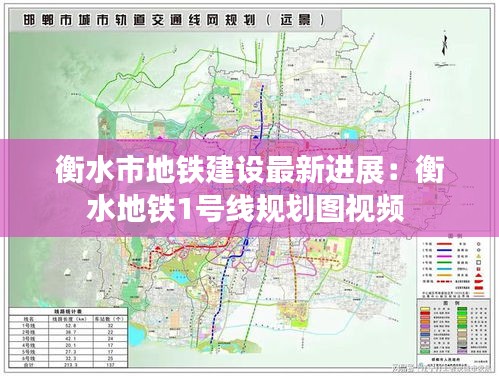Click the watermark text at bottom right corner
This screenshot has width=499, height=376.
click(442, 369)
